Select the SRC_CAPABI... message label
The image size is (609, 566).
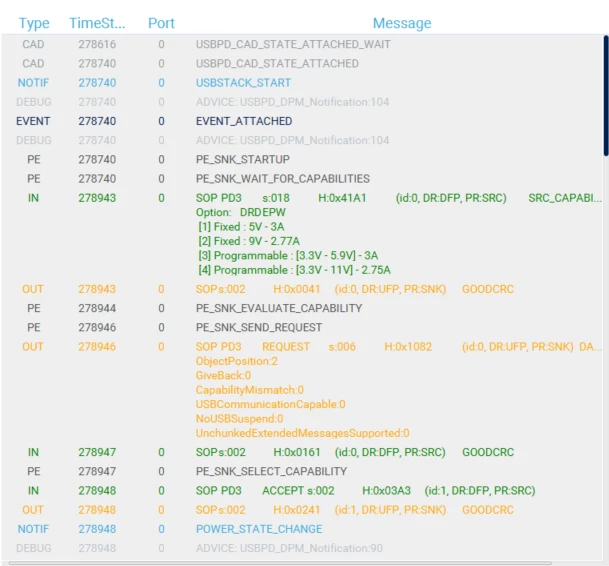click(565, 198)
